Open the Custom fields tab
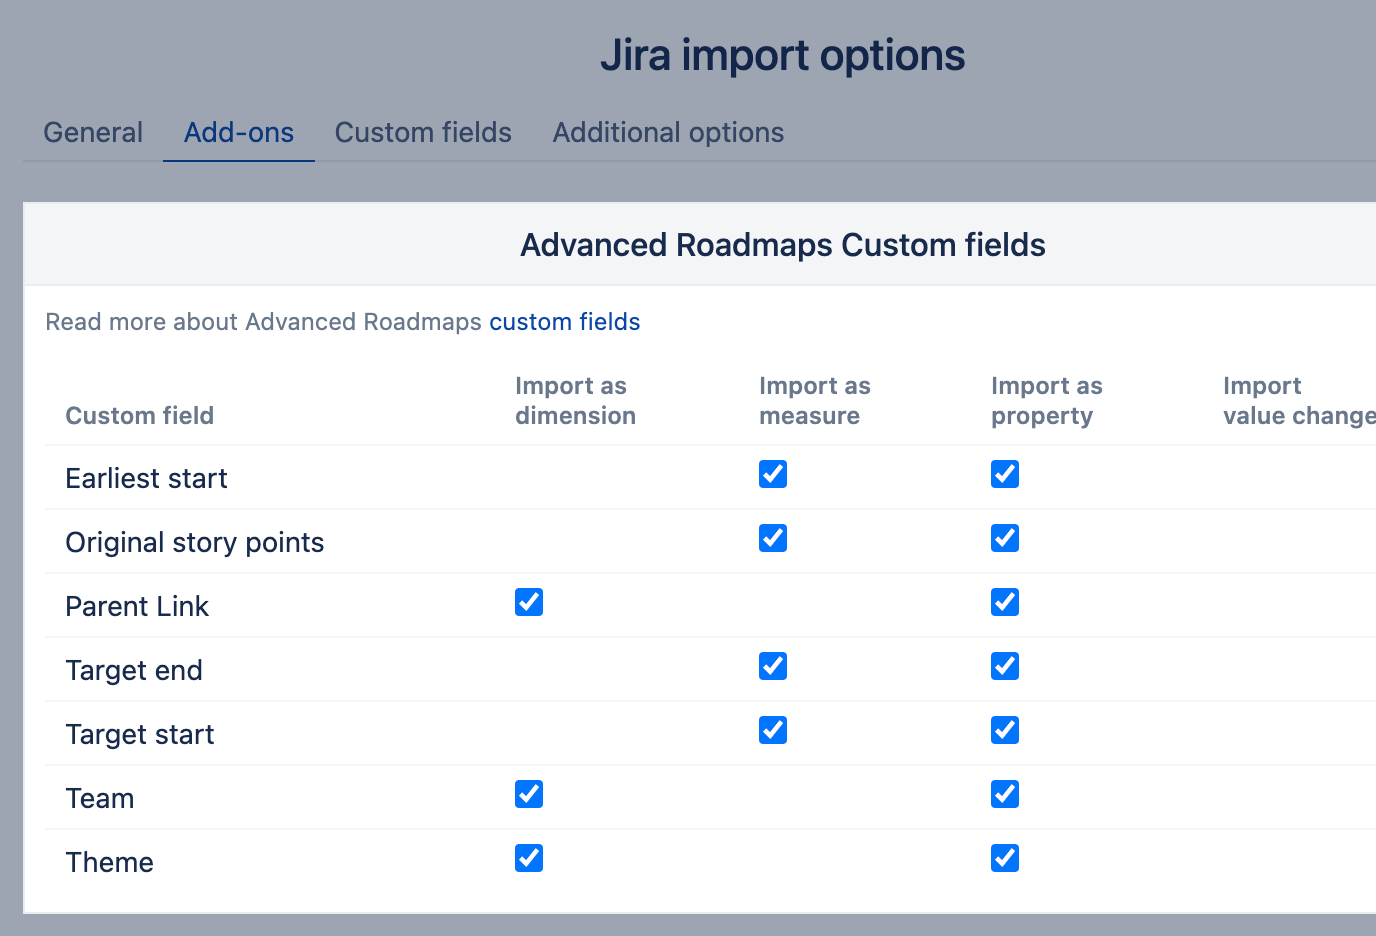This screenshot has width=1376, height=936. [423, 132]
